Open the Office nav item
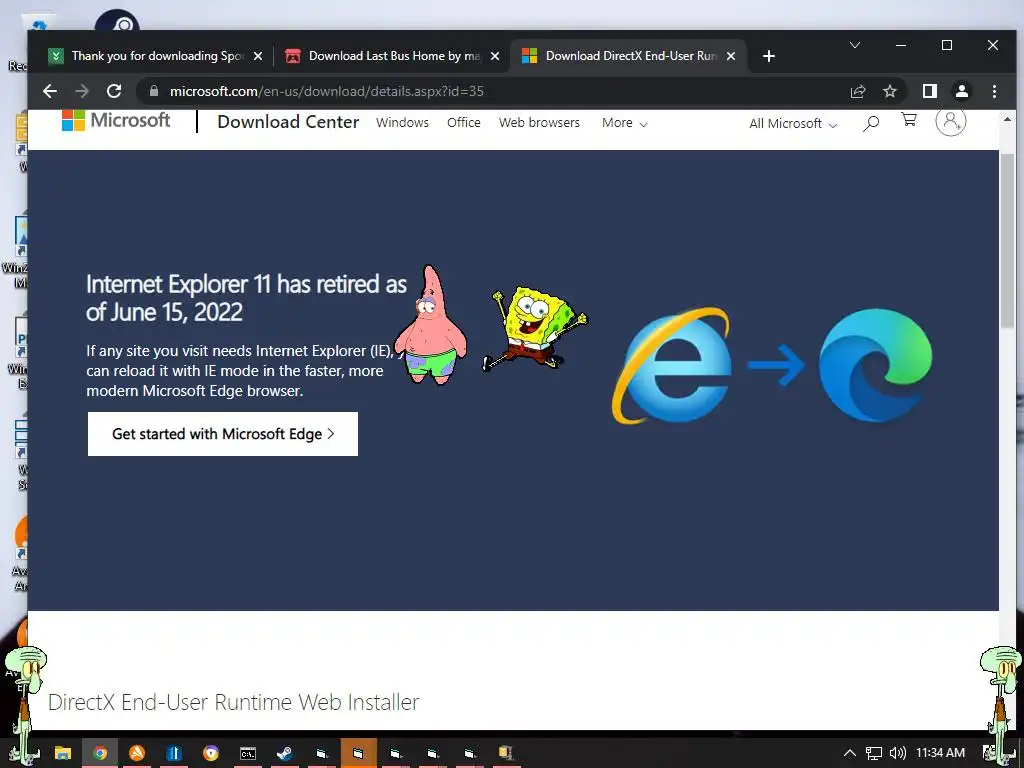The width and height of the screenshot is (1024, 768). click(464, 123)
